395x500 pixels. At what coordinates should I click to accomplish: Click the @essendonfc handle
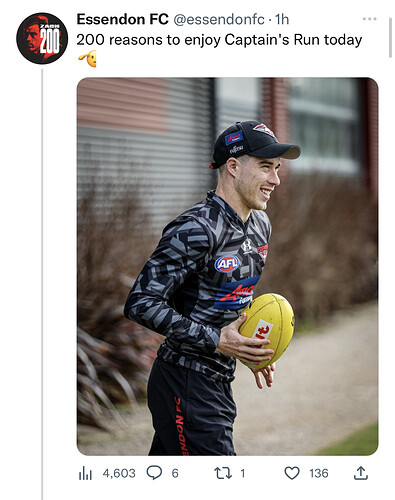click(219, 20)
